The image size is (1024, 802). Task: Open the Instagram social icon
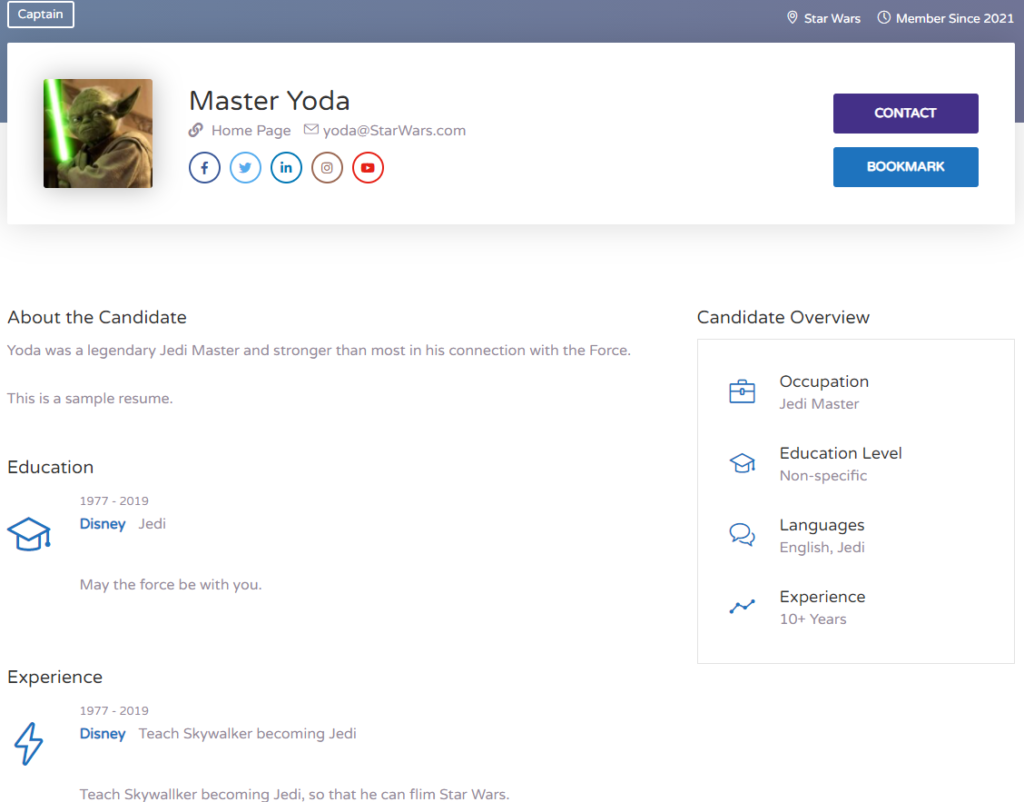(327, 168)
